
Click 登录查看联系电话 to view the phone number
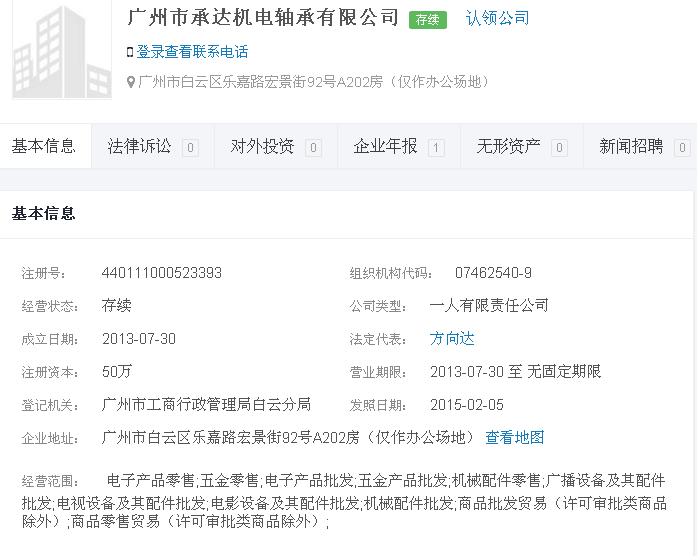(192, 52)
